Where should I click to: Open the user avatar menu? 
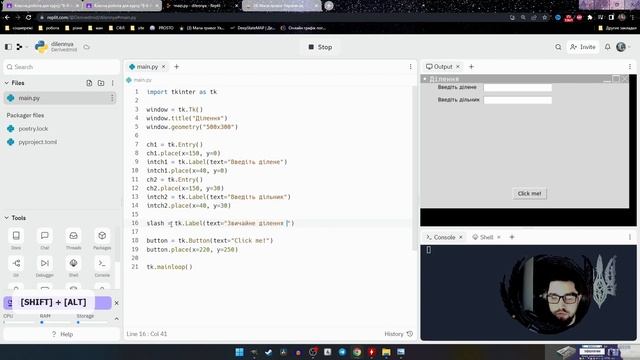coord(621,47)
